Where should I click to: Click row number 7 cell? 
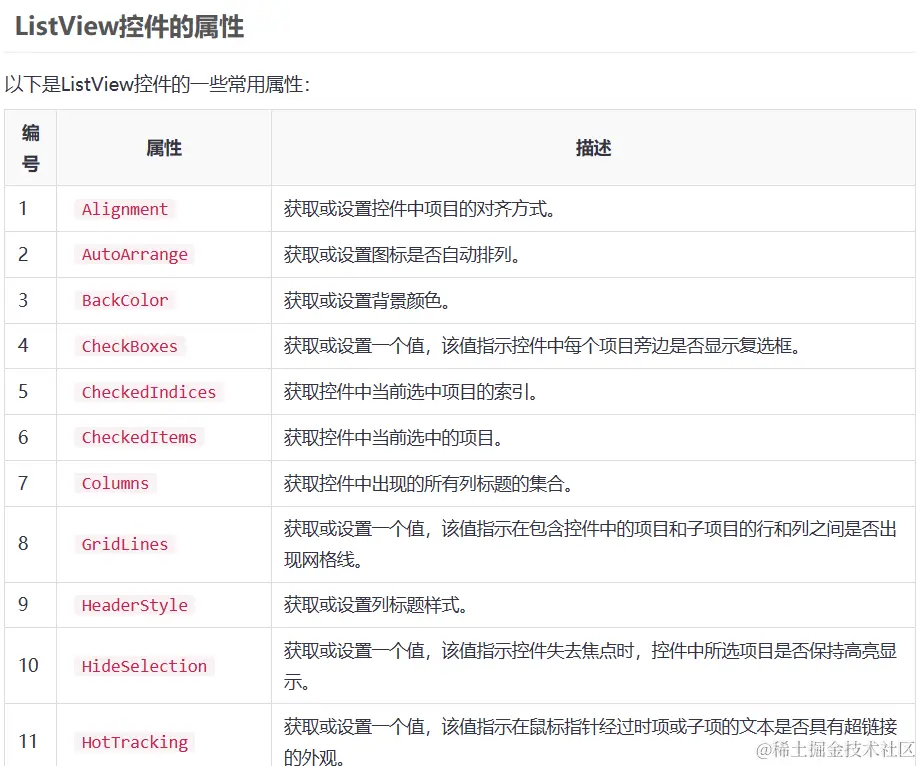31,483
